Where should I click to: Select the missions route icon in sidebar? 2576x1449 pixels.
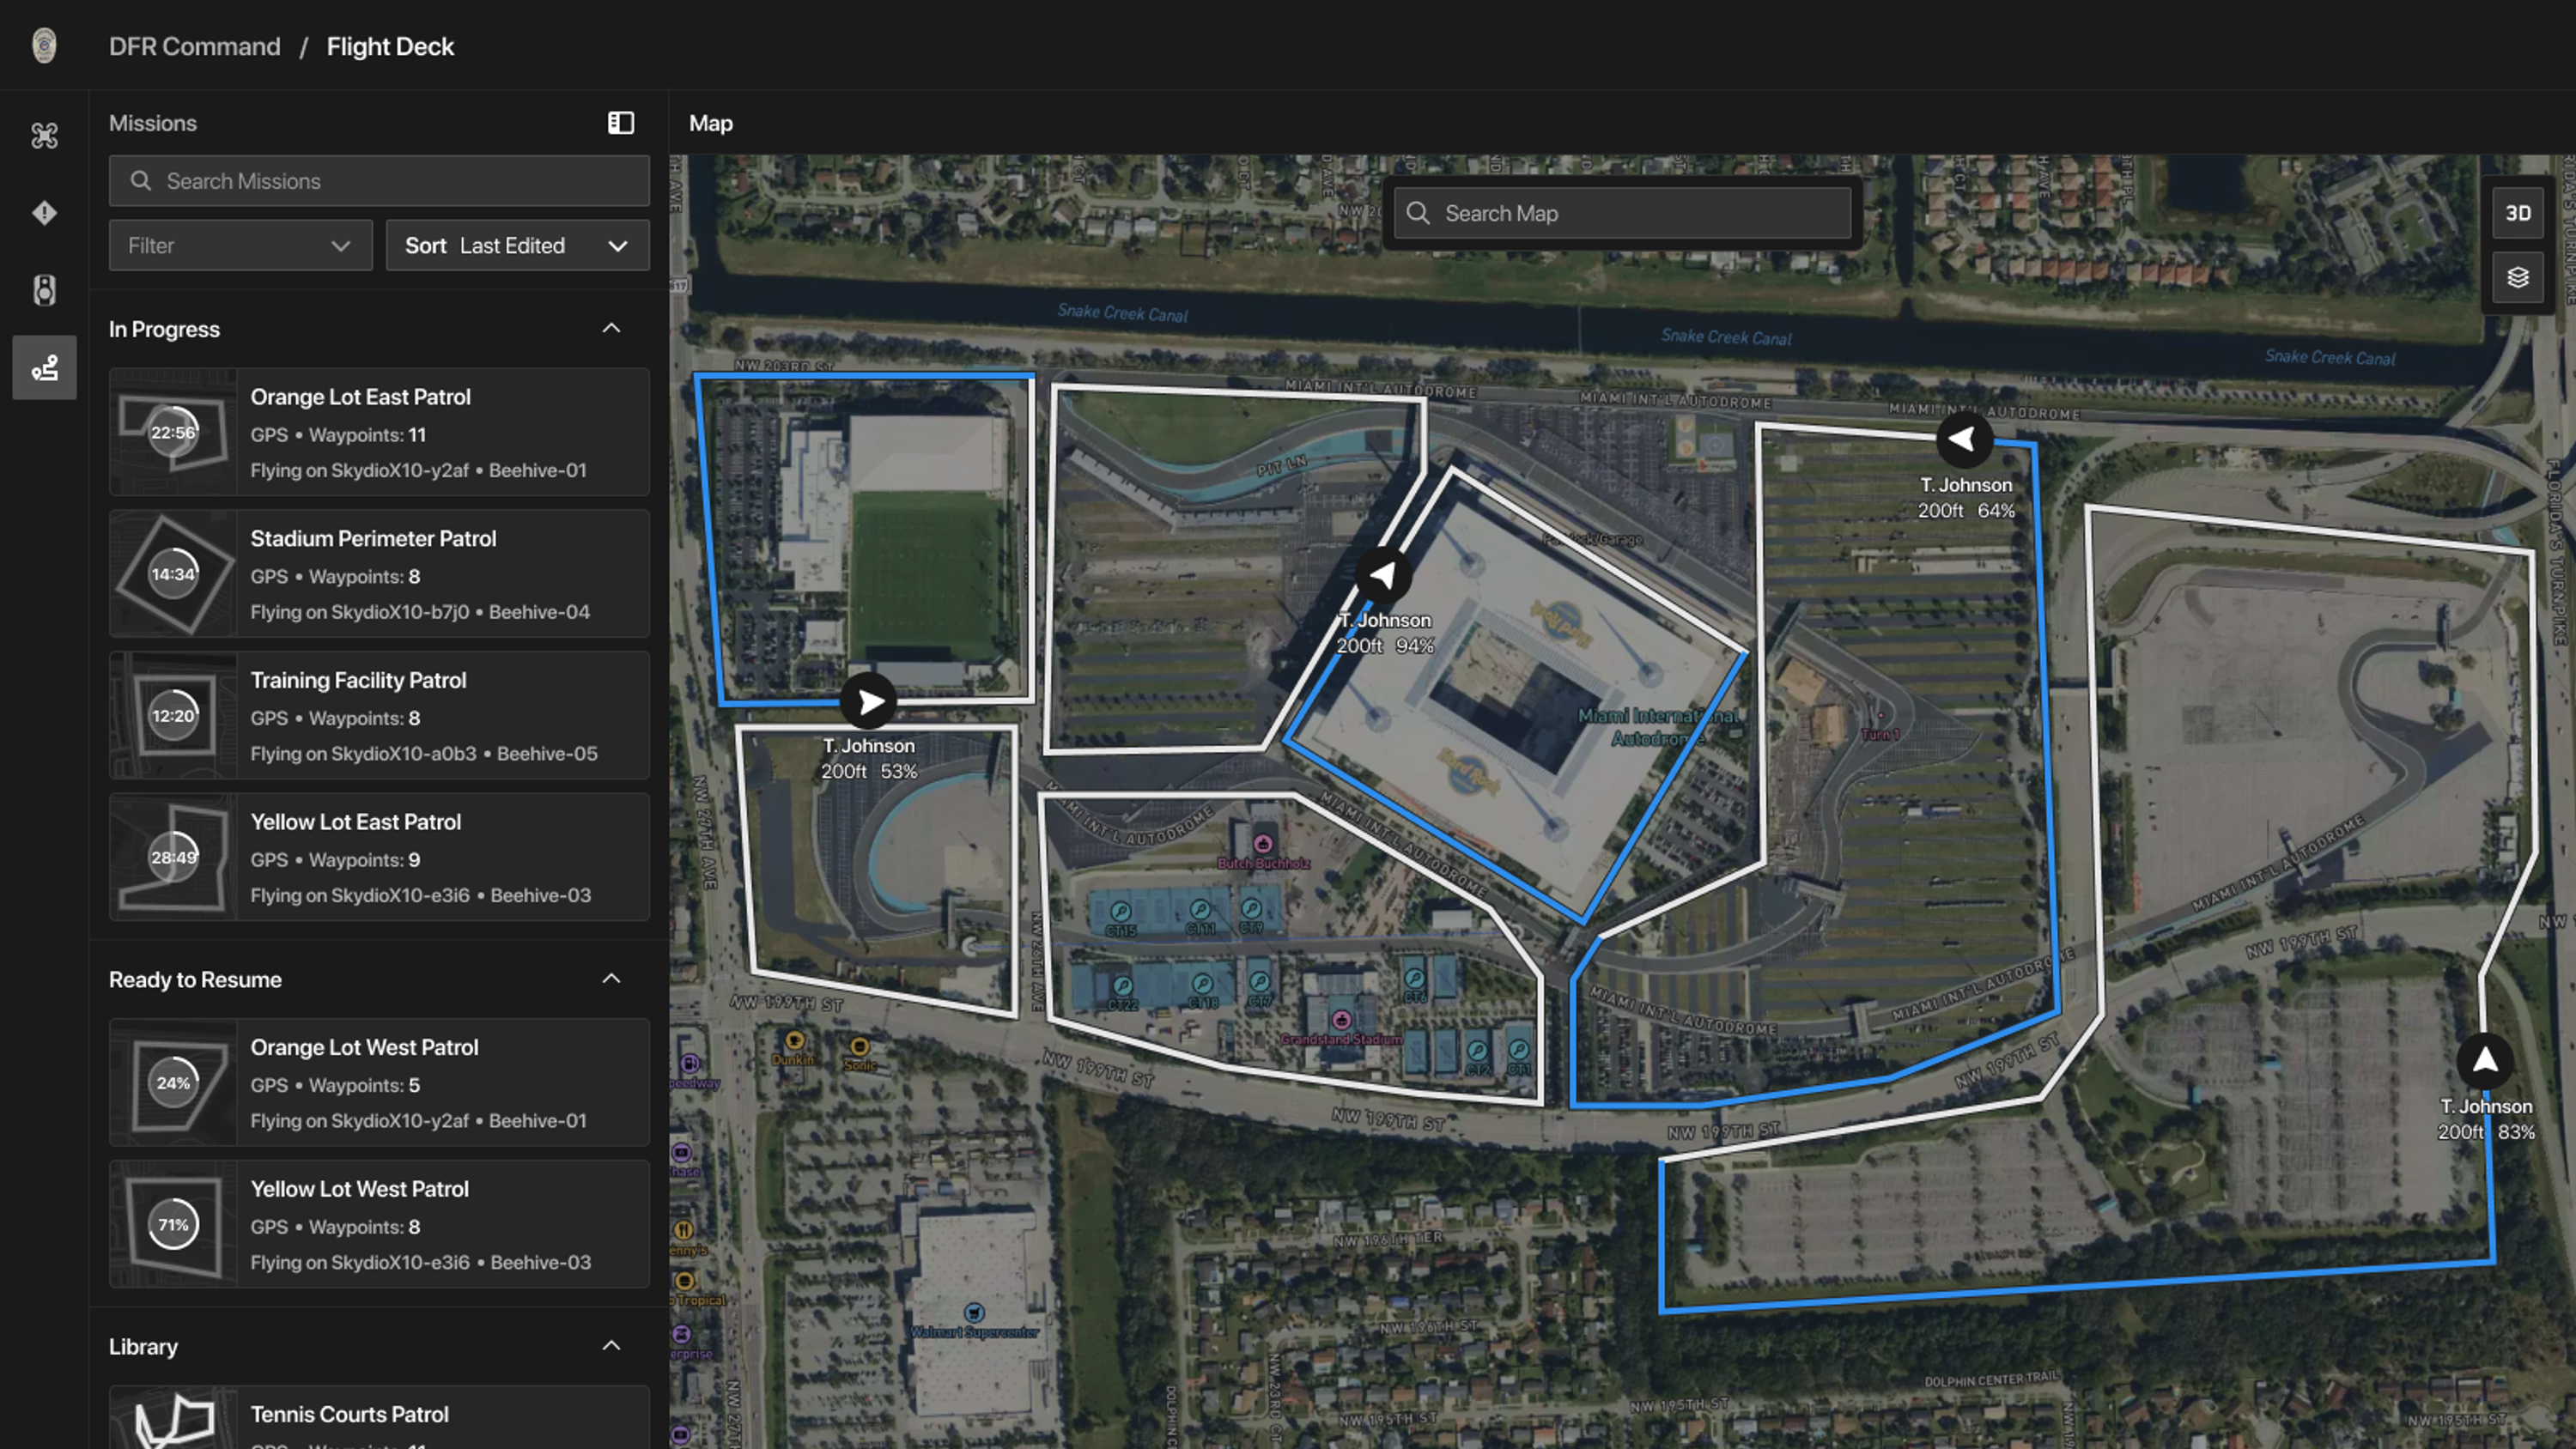point(44,368)
